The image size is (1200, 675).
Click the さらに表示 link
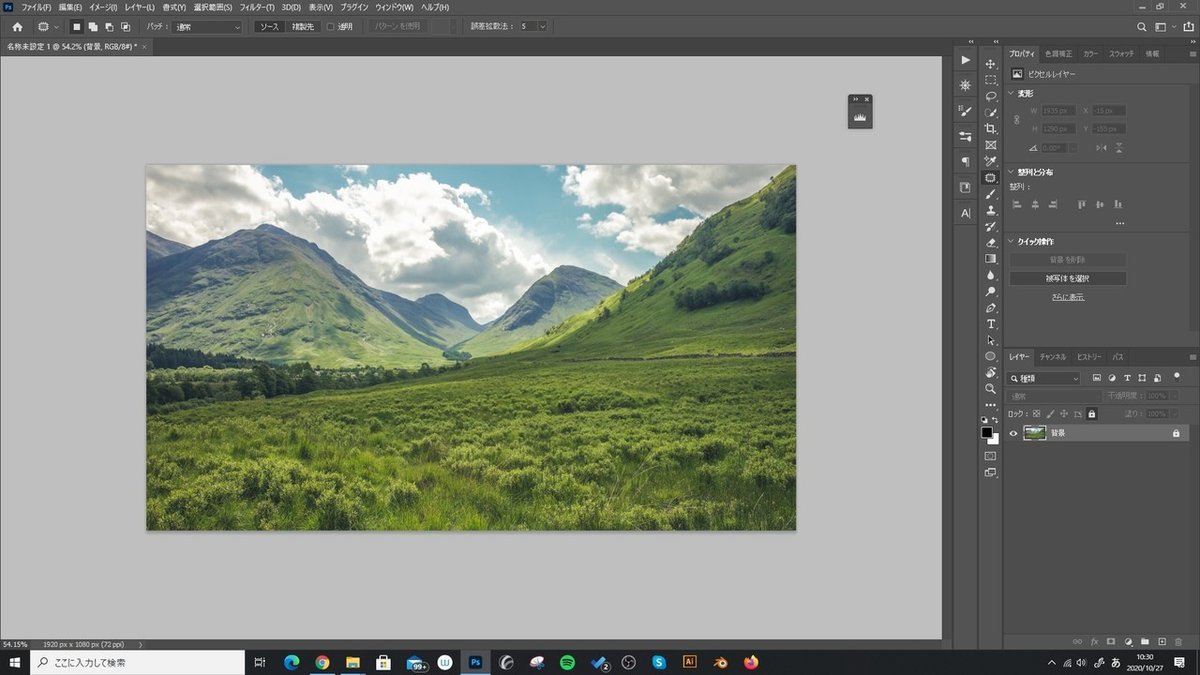(1068, 297)
